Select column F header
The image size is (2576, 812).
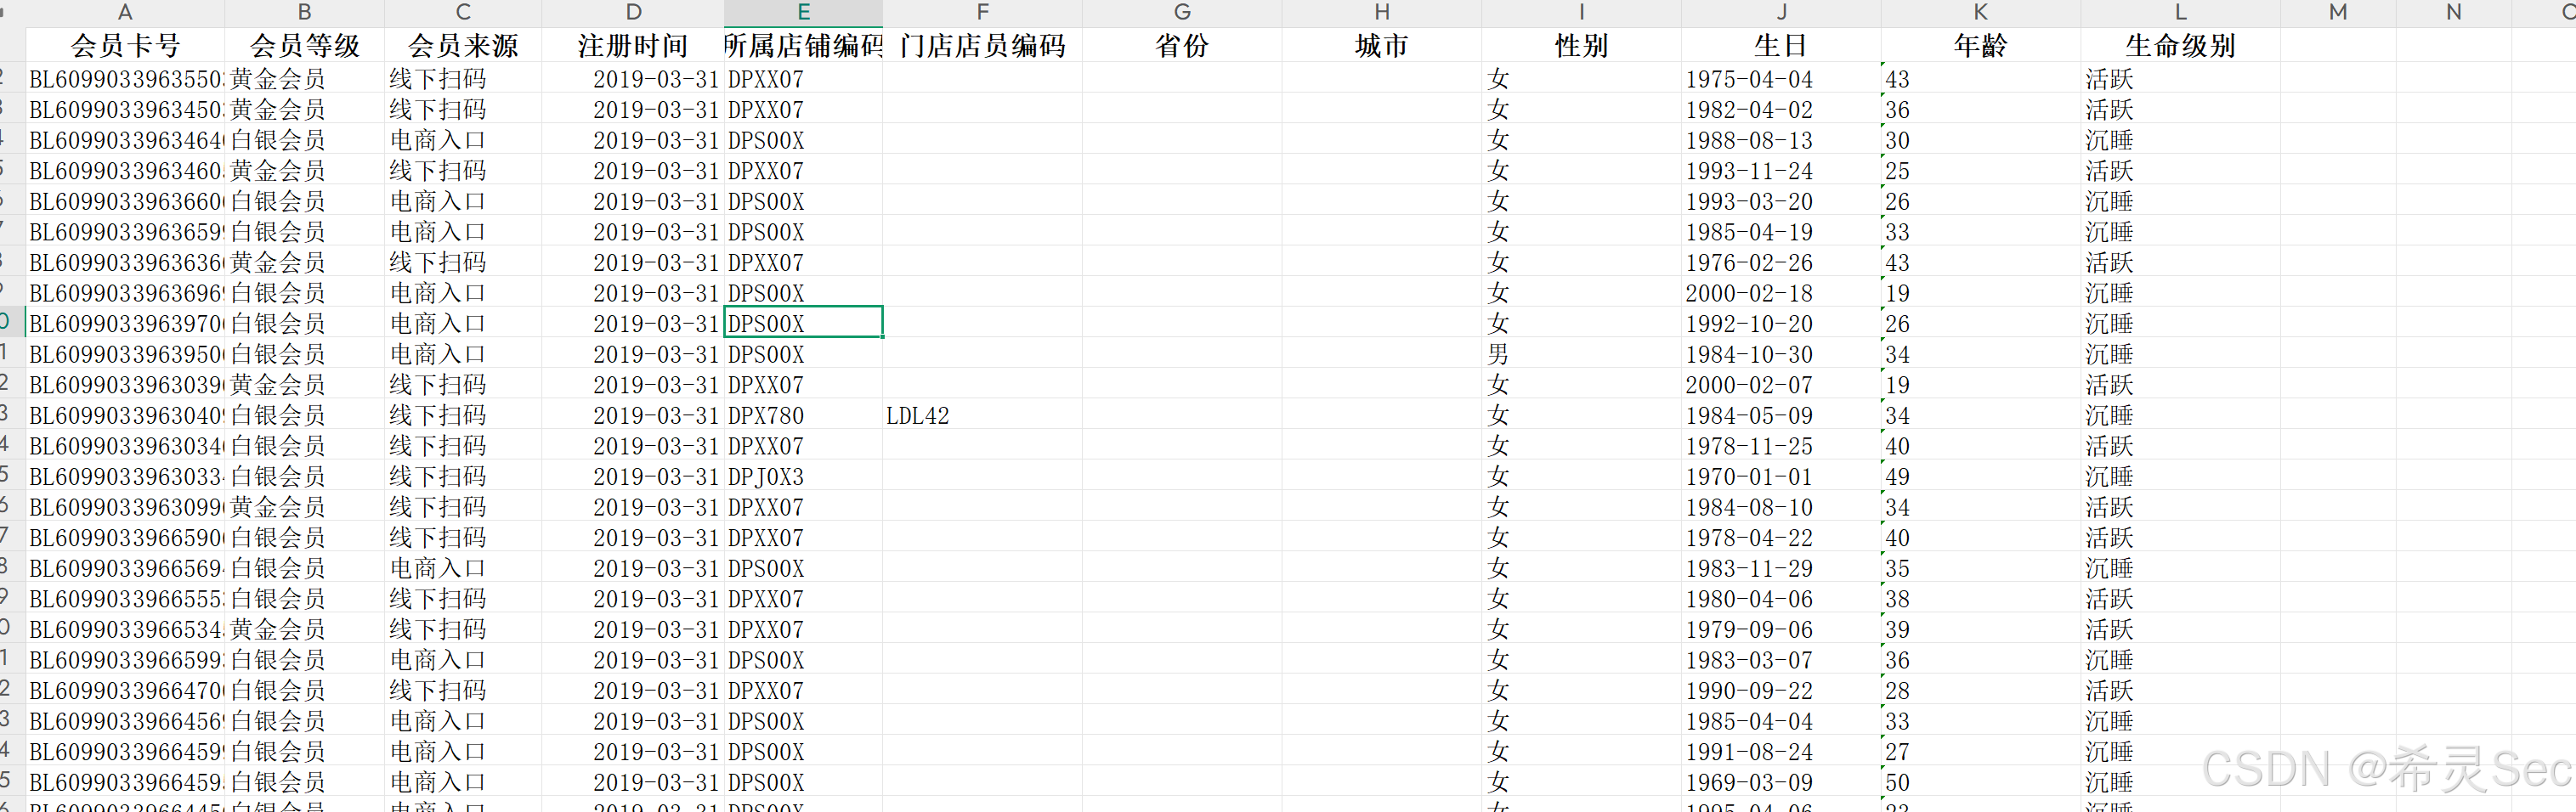(x=982, y=12)
